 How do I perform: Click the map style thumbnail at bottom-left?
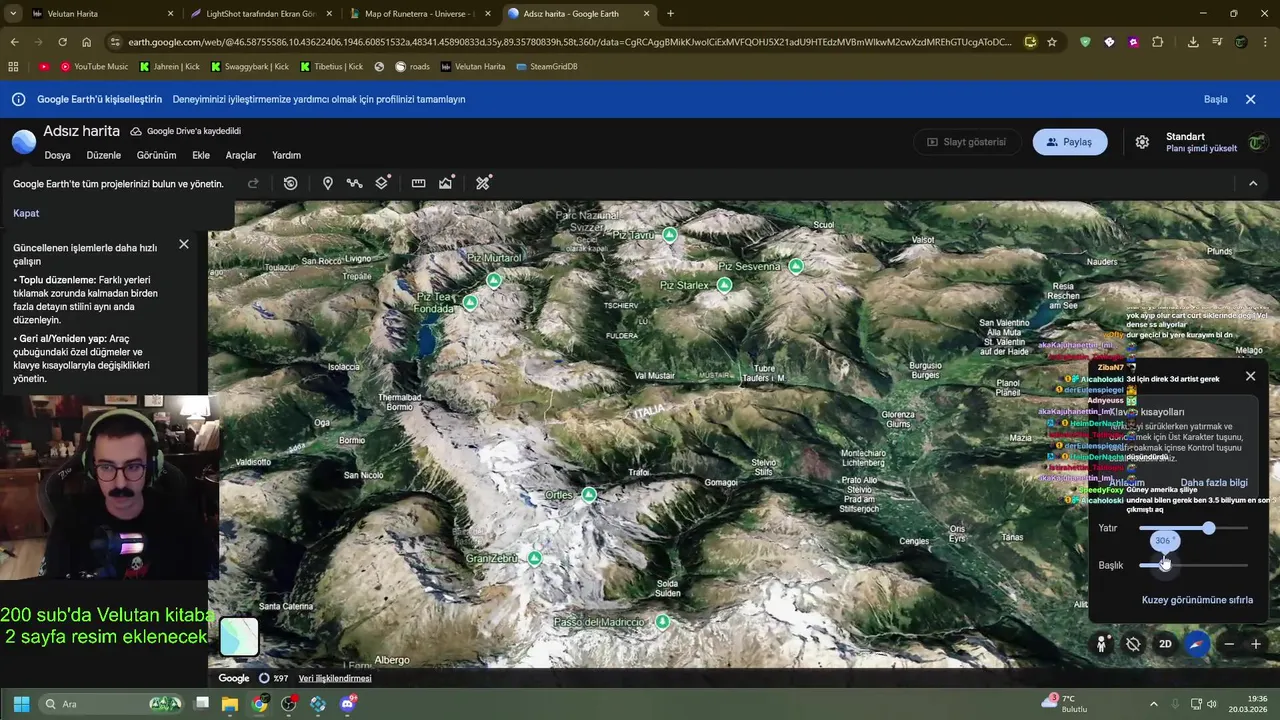[x=239, y=637]
